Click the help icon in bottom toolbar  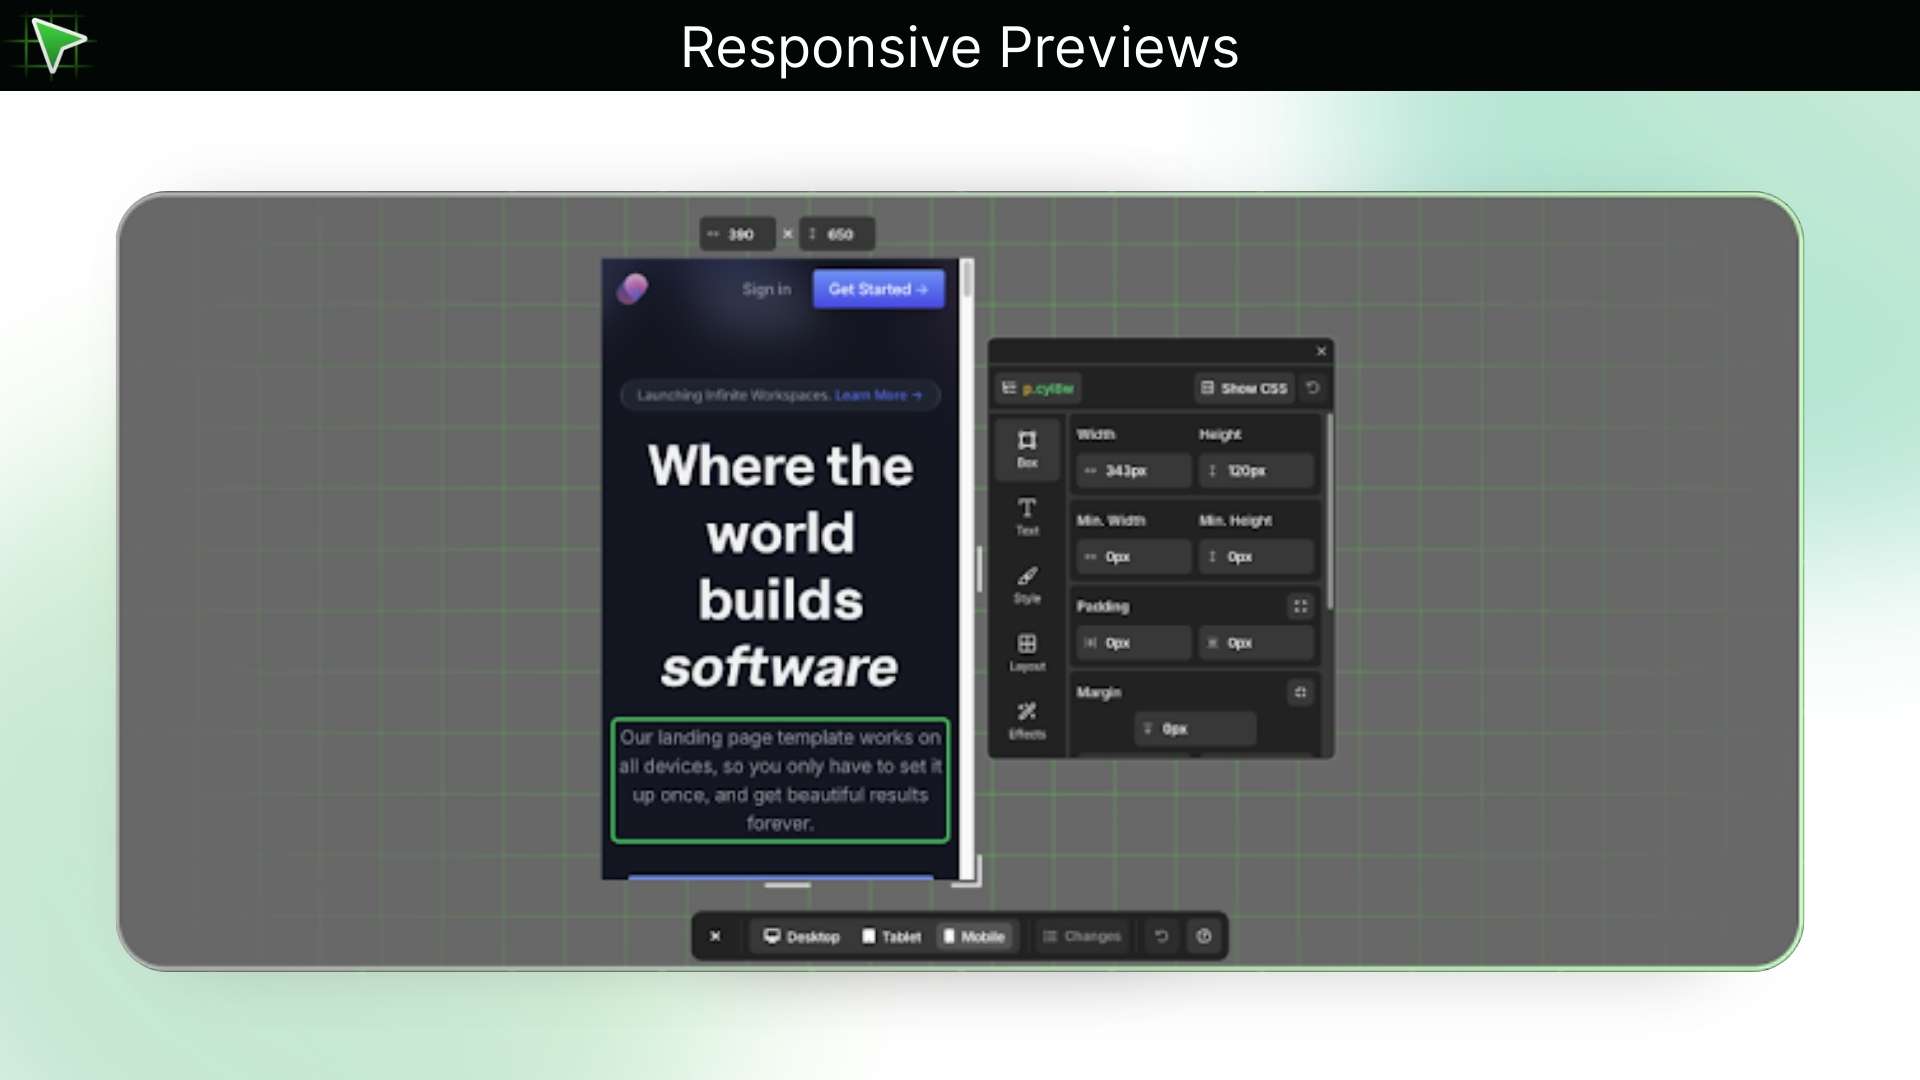1204,936
